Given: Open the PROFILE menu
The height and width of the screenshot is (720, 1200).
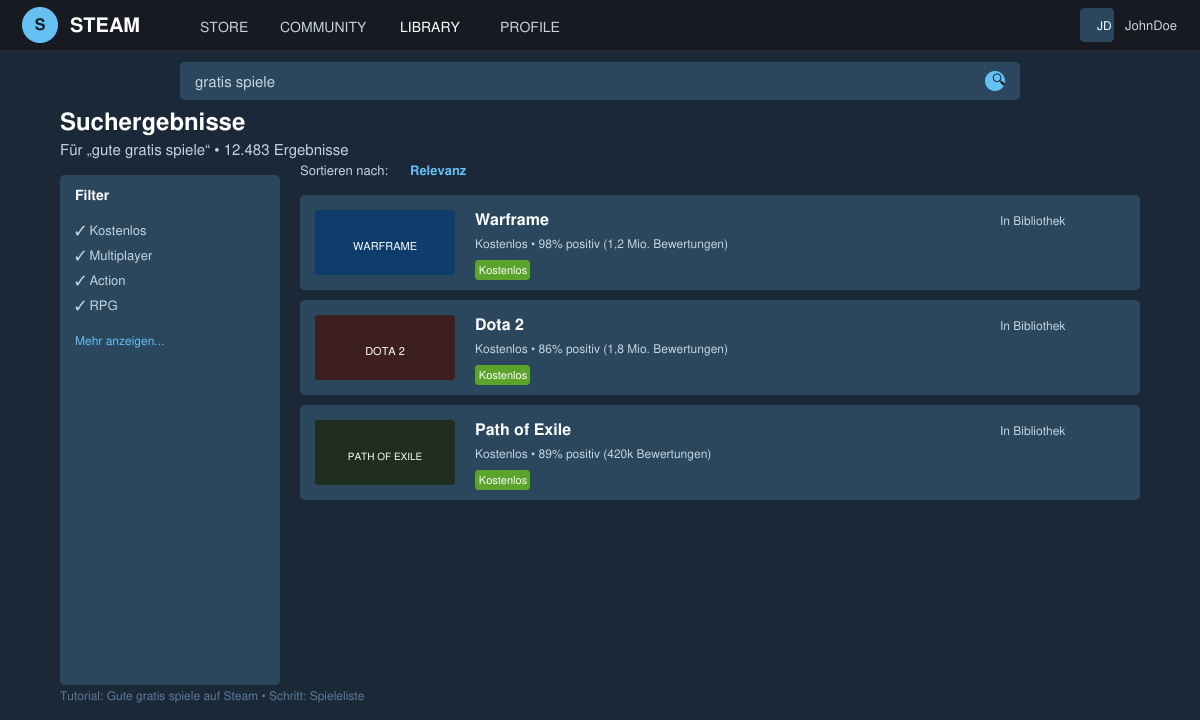Looking at the screenshot, I should click(x=530, y=27).
